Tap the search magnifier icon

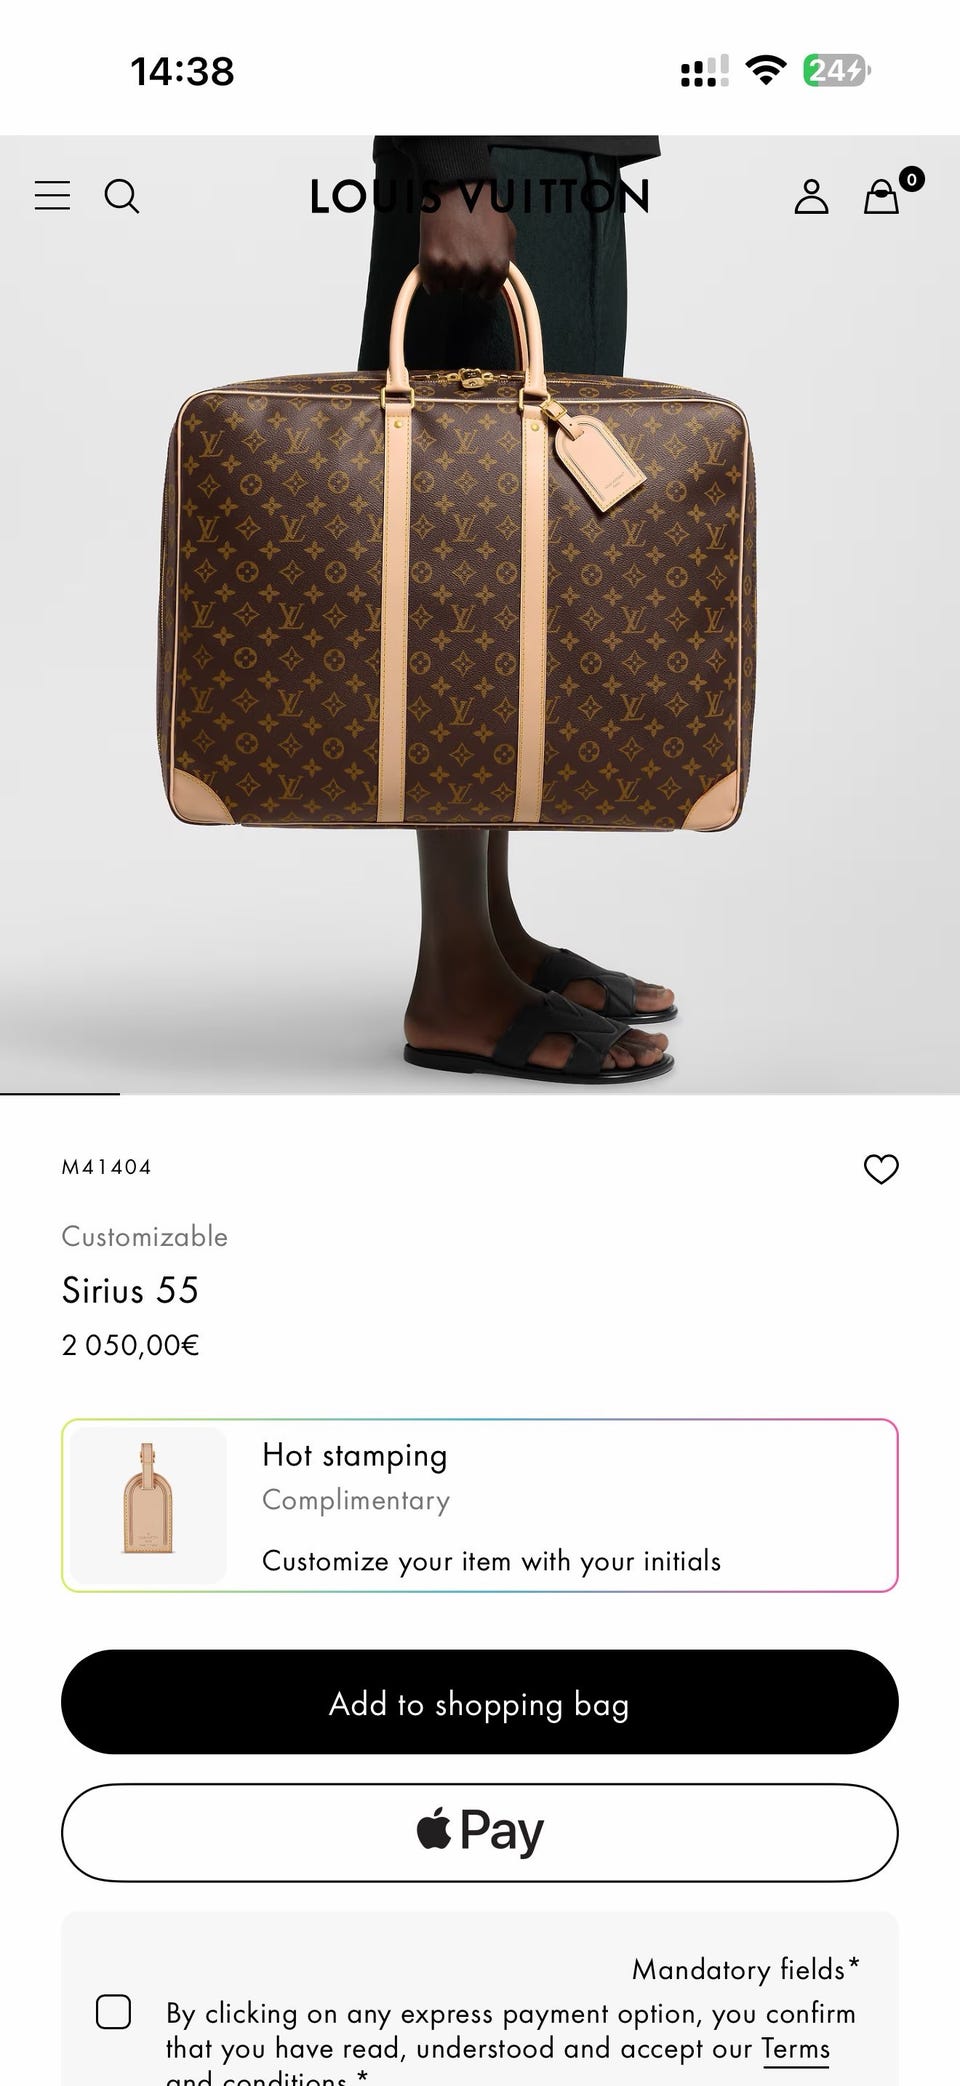pyautogui.click(x=122, y=196)
